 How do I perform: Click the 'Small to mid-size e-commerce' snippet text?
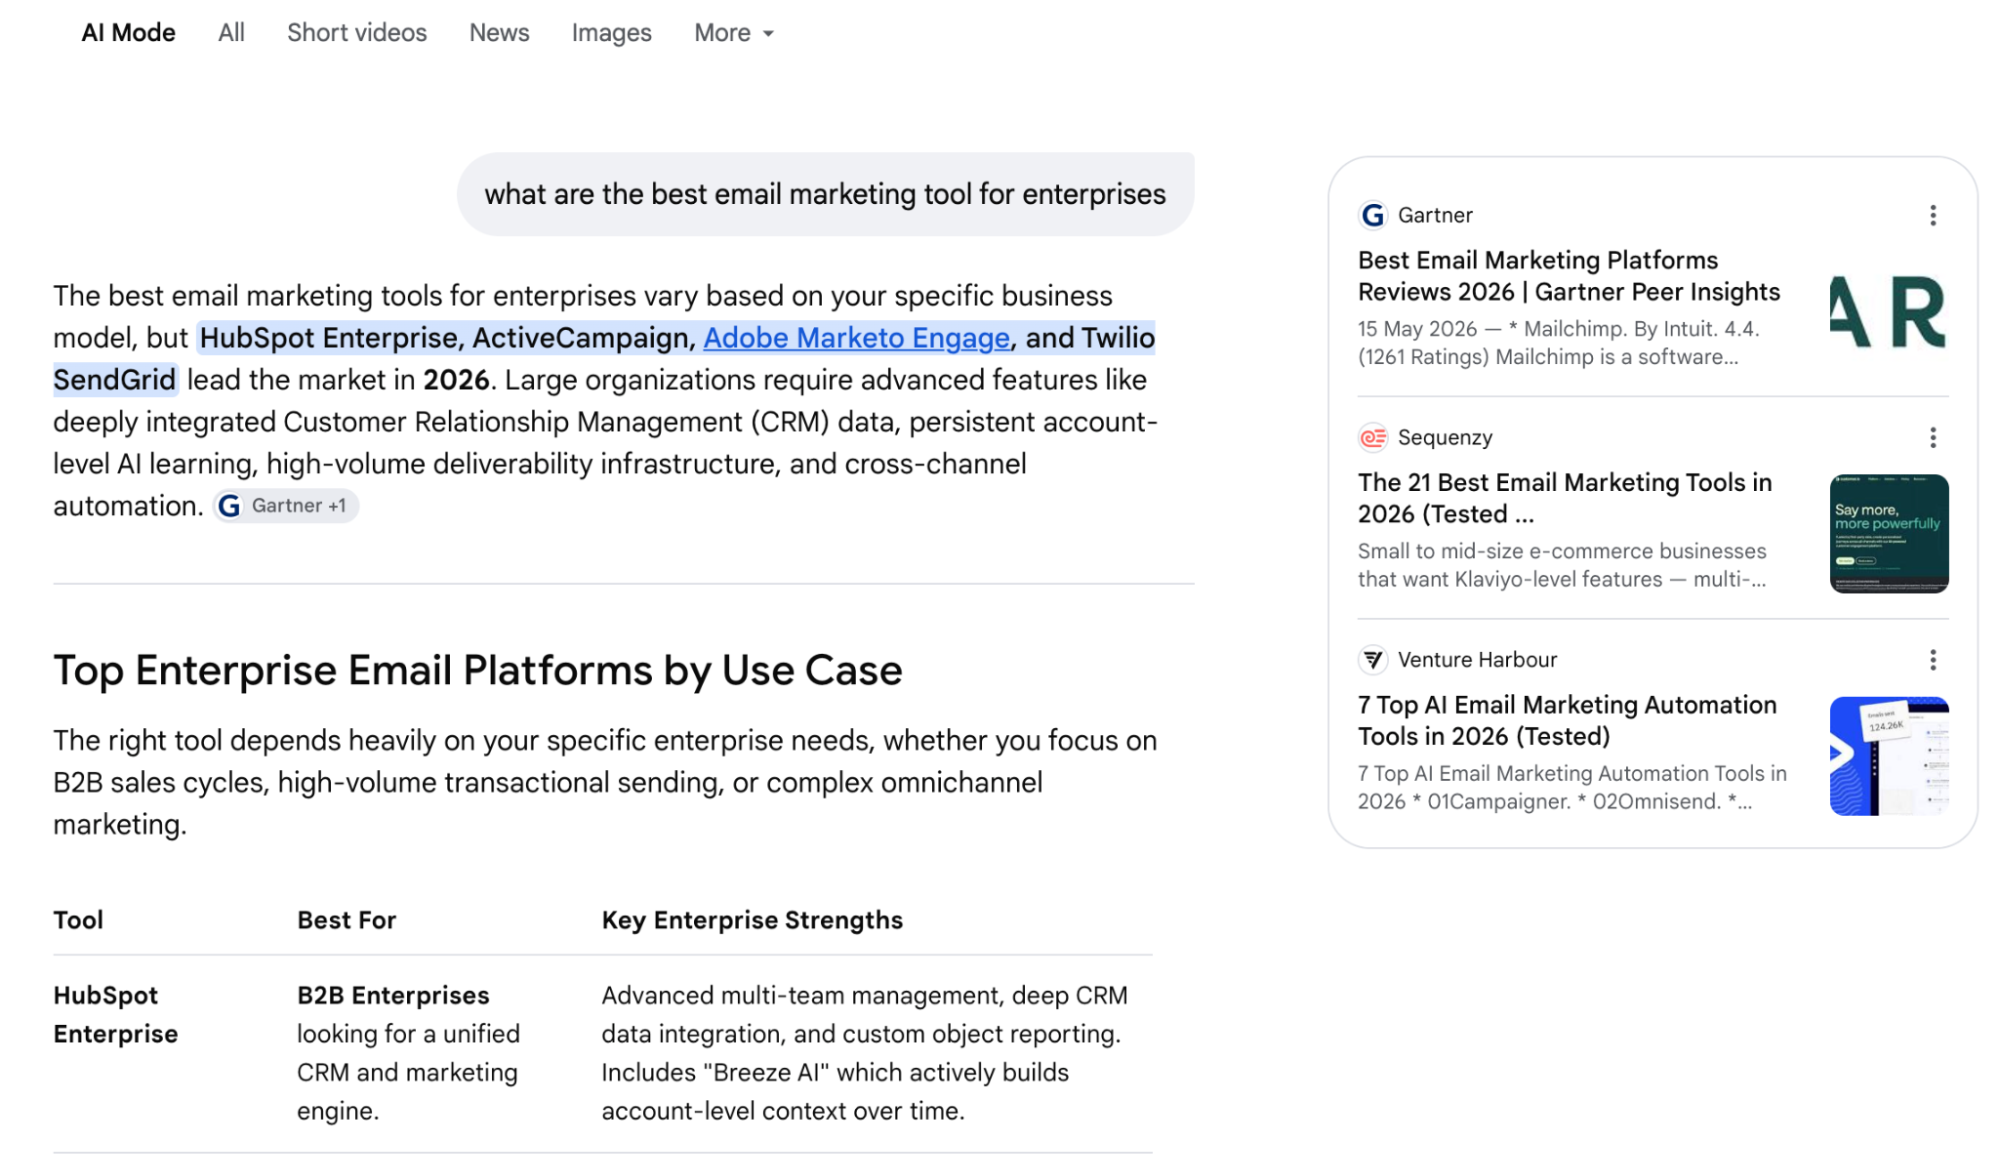1562,565
